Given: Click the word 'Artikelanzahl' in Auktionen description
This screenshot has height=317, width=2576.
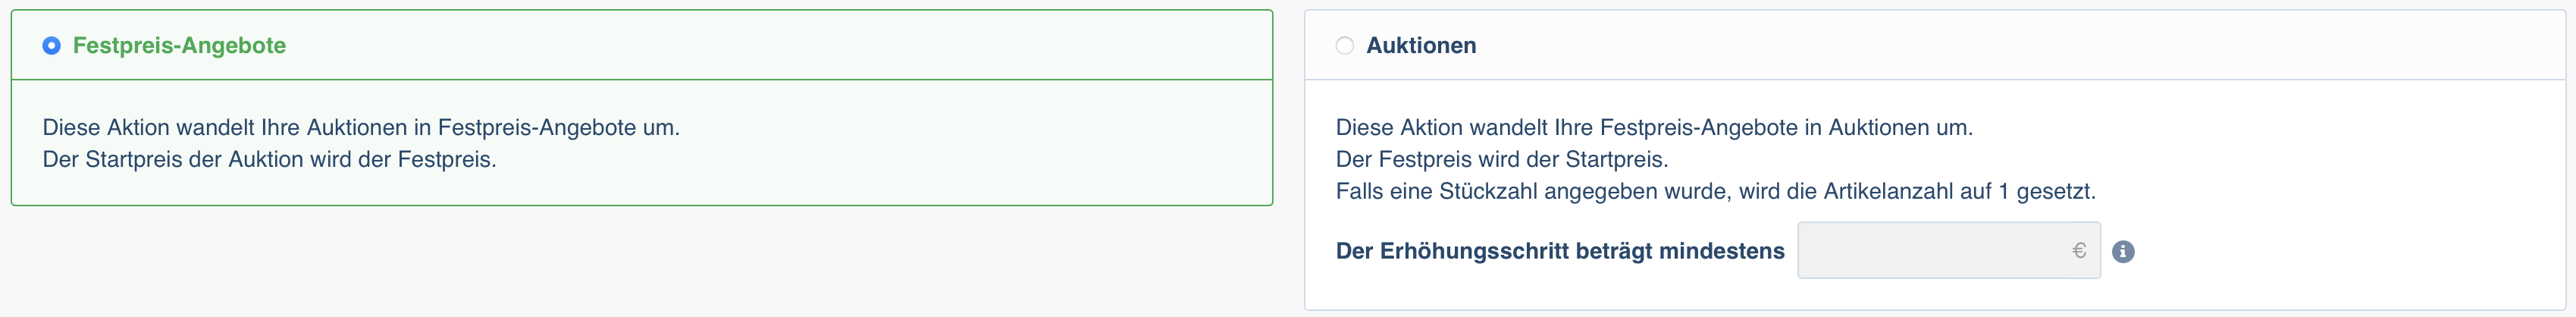Looking at the screenshot, I should tap(1888, 191).
